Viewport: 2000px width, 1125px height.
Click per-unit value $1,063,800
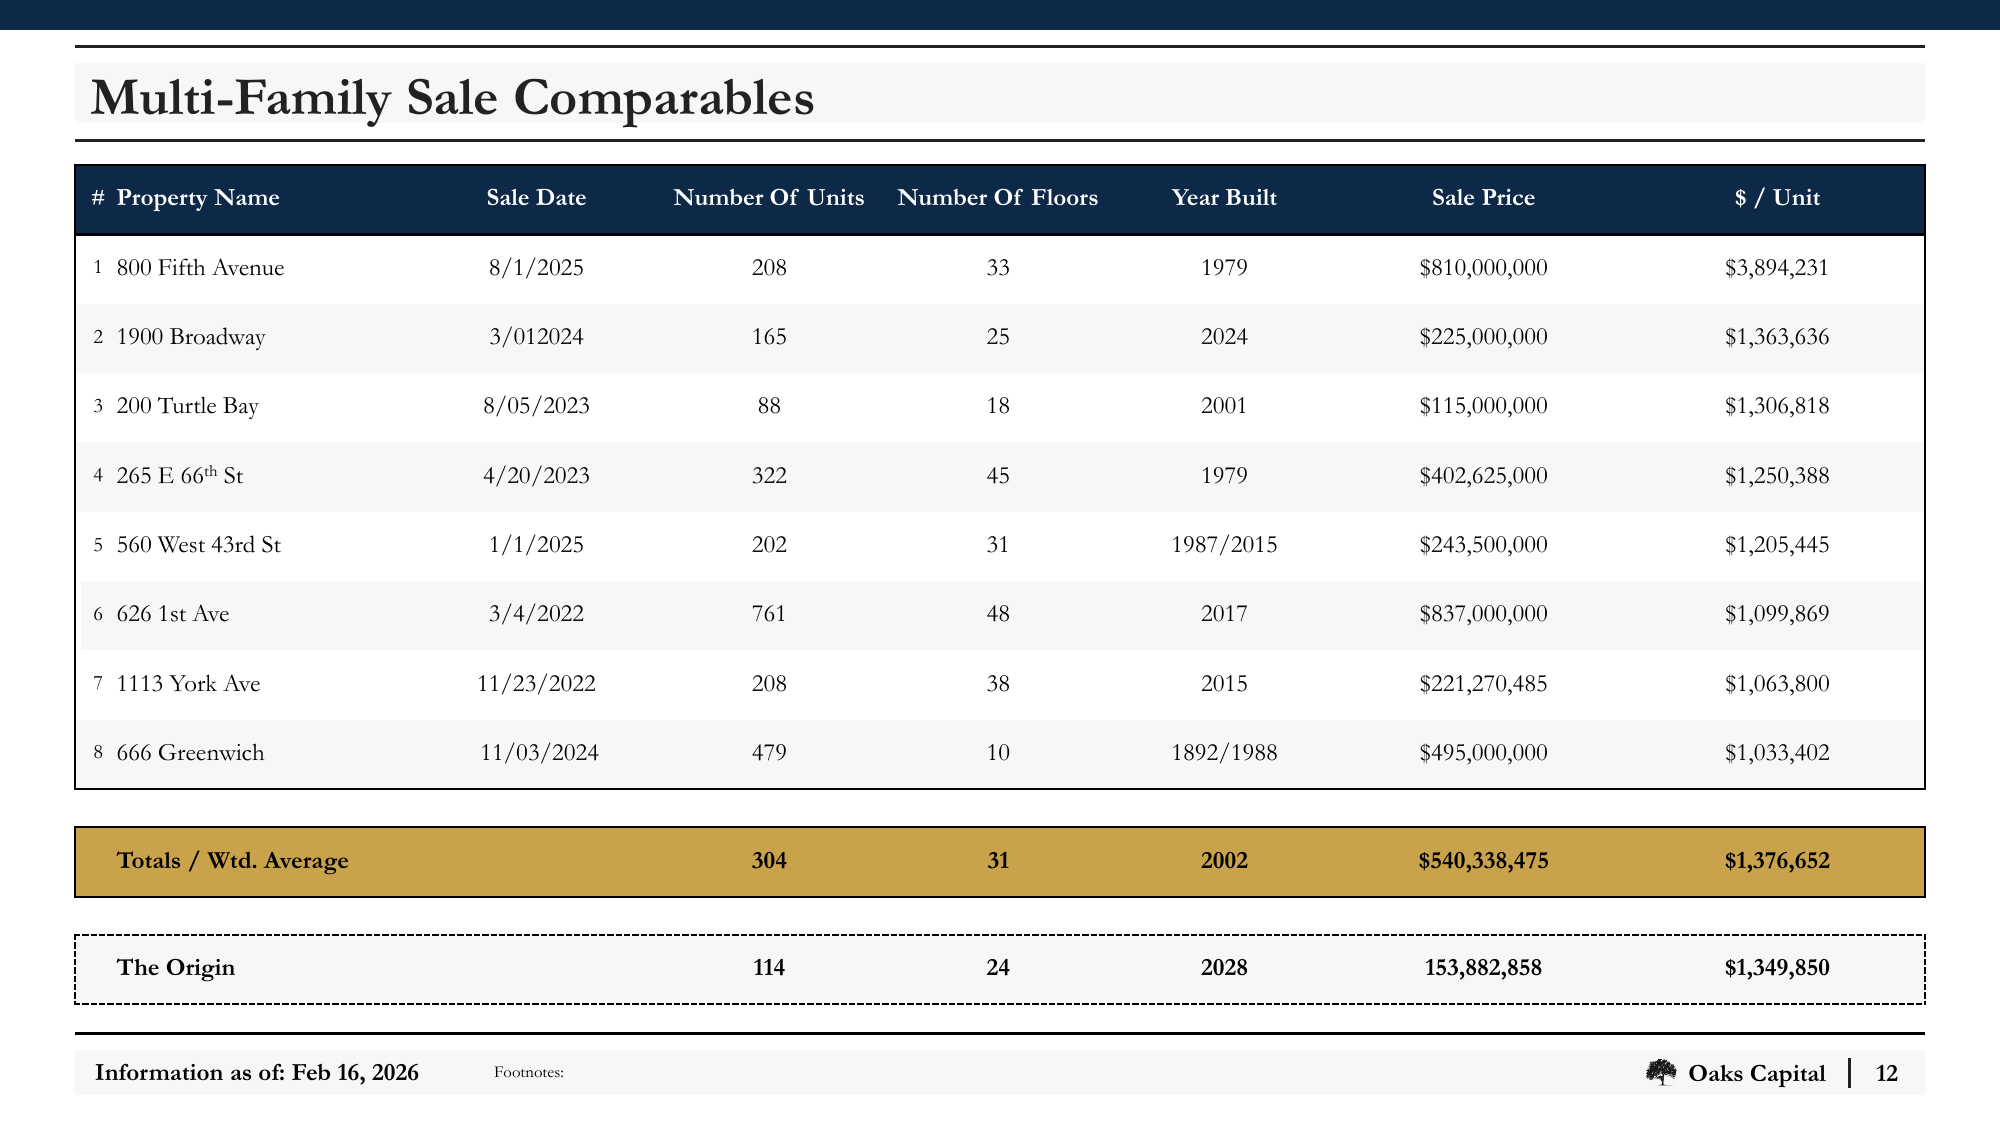(1777, 684)
